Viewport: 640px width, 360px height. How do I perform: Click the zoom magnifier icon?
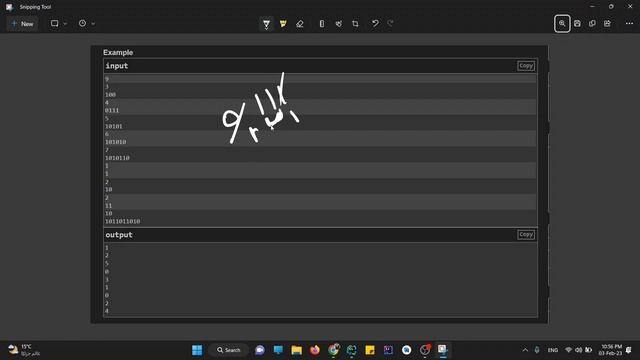pos(562,24)
